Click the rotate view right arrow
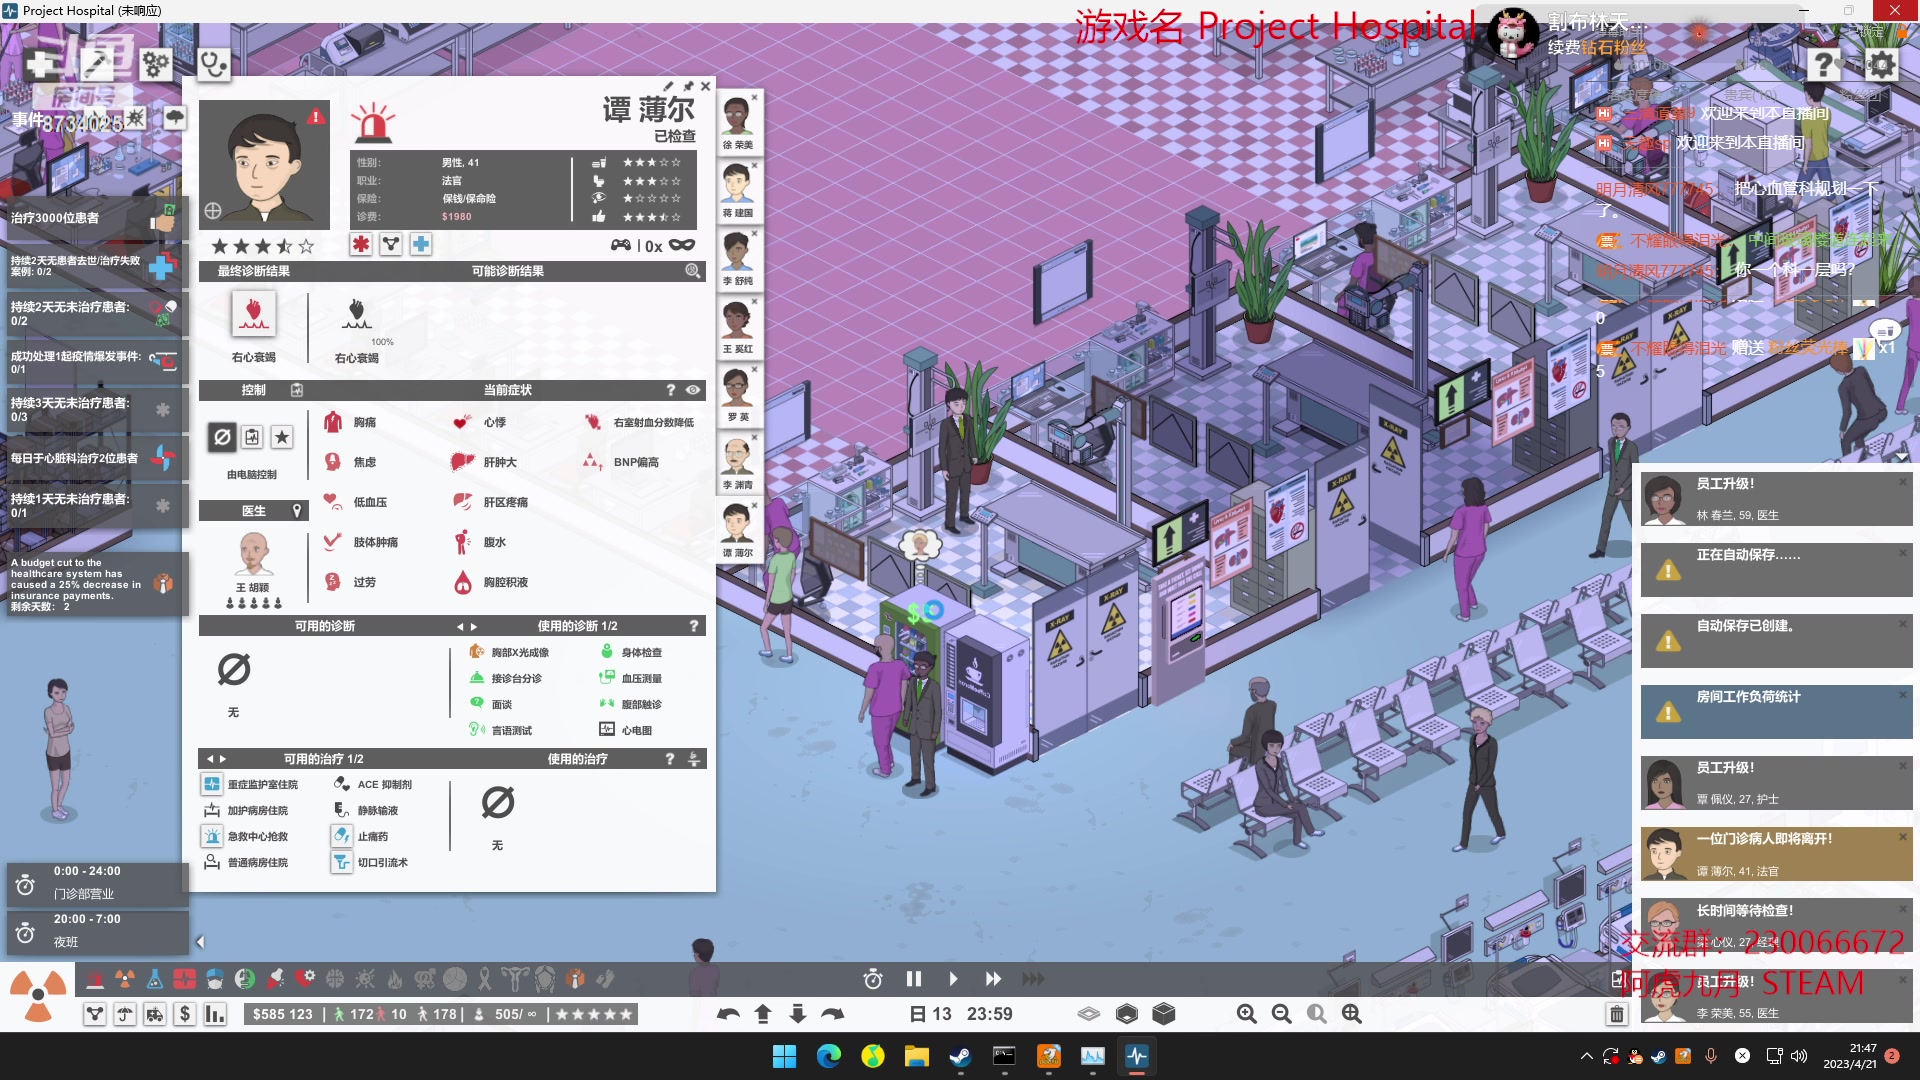Viewport: 1920px width, 1080px height. (x=833, y=1014)
